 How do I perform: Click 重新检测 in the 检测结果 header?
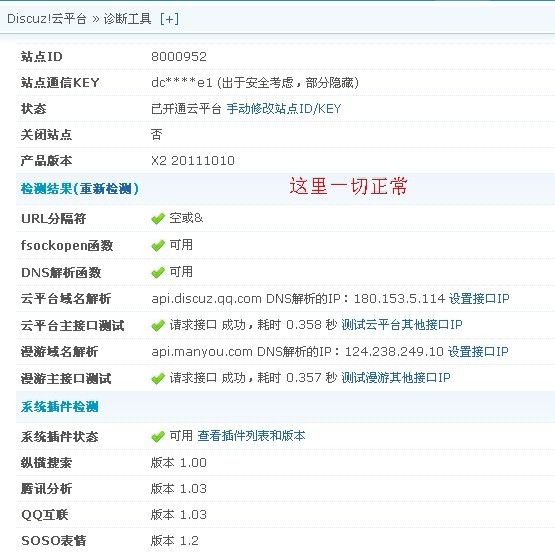[x=106, y=189]
